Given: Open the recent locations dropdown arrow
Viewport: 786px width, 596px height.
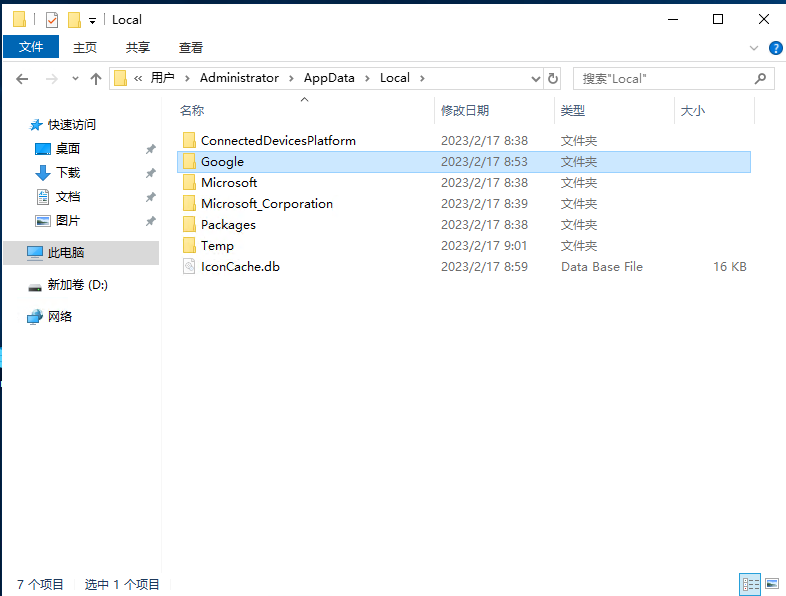Looking at the screenshot, I should [x=75, y=78].
